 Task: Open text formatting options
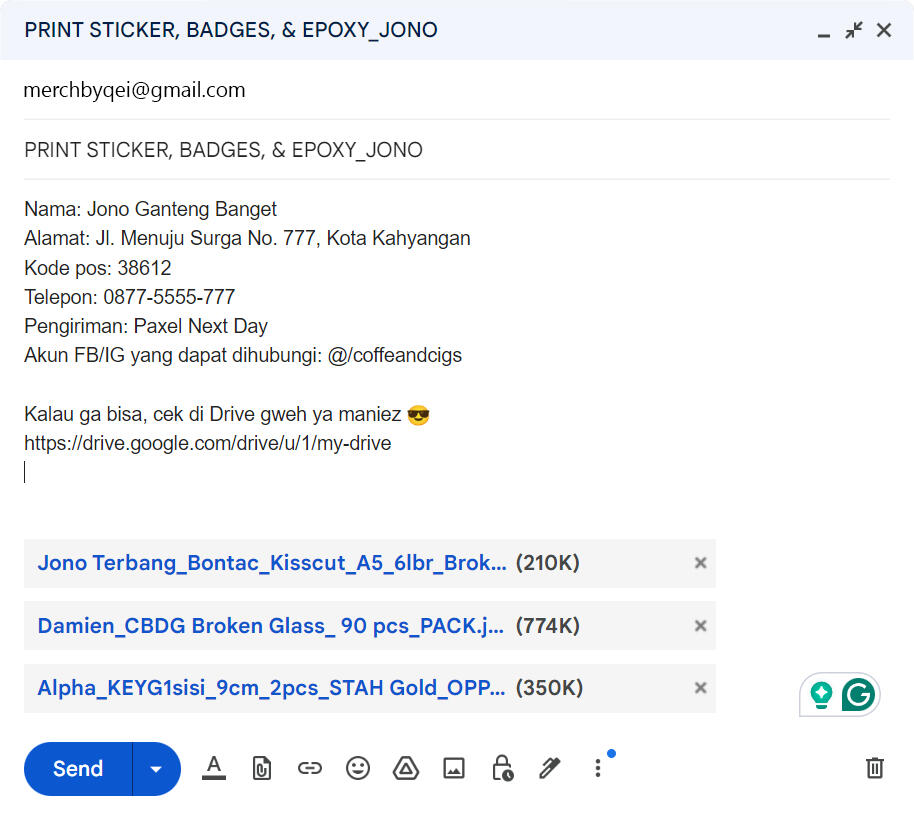point(213,768)
